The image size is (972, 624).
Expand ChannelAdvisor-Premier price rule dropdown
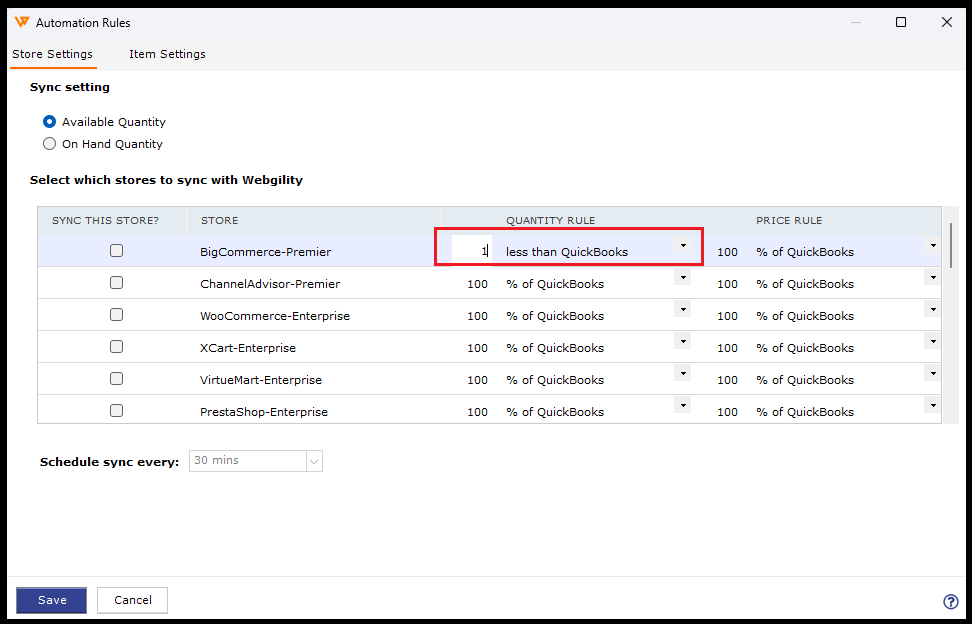pos(932,278)
